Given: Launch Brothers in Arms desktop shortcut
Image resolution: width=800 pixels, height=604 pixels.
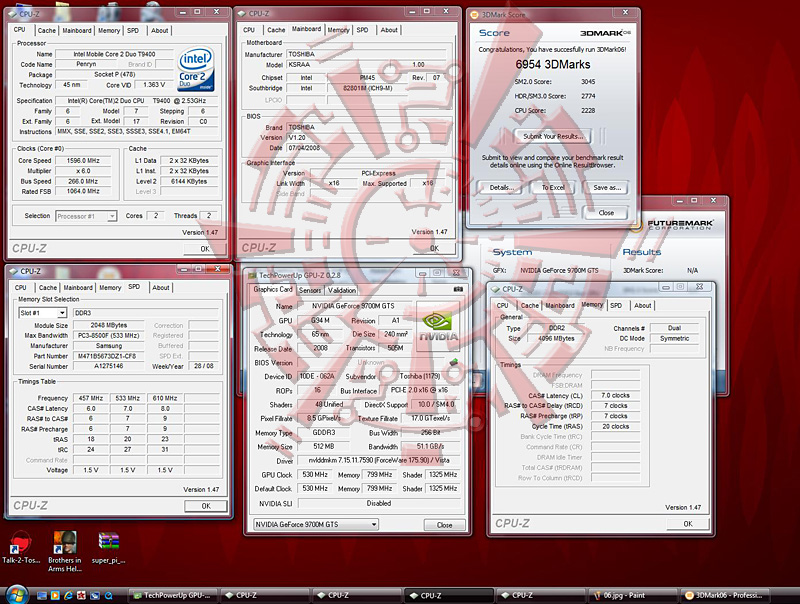Looking at the screenshot, I should tap(65, 551).
